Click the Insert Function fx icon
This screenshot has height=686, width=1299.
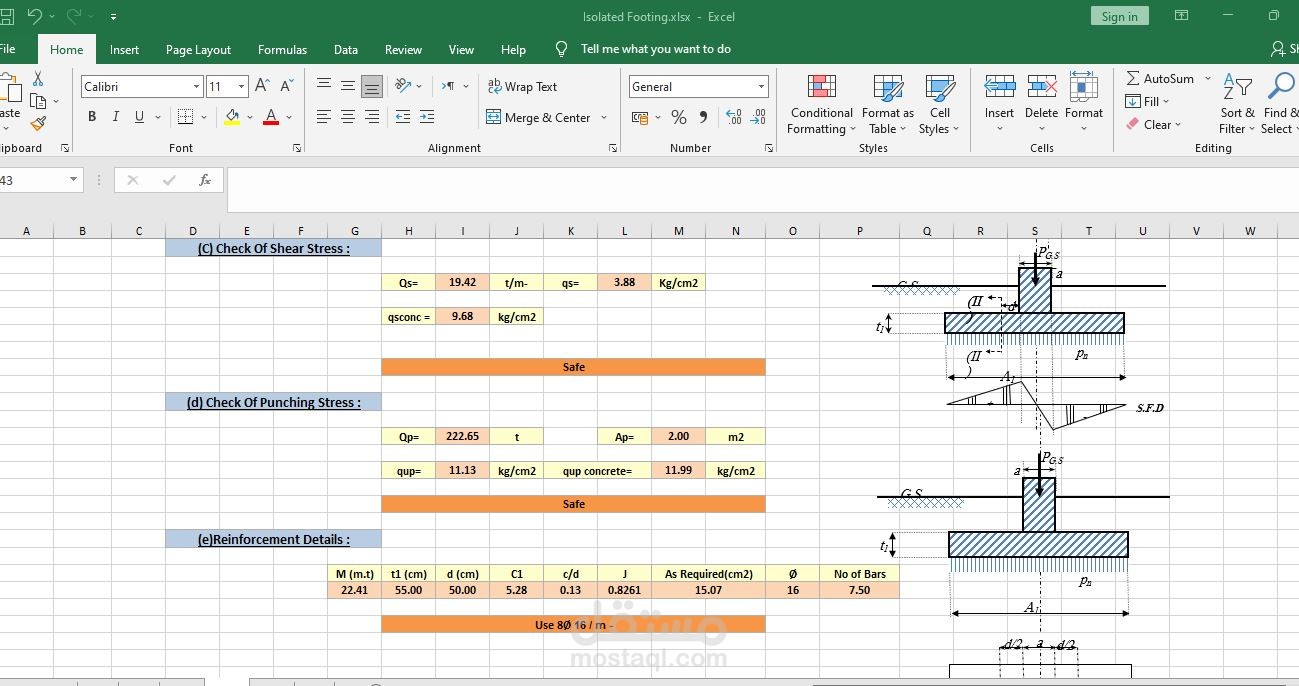(205, 180)
